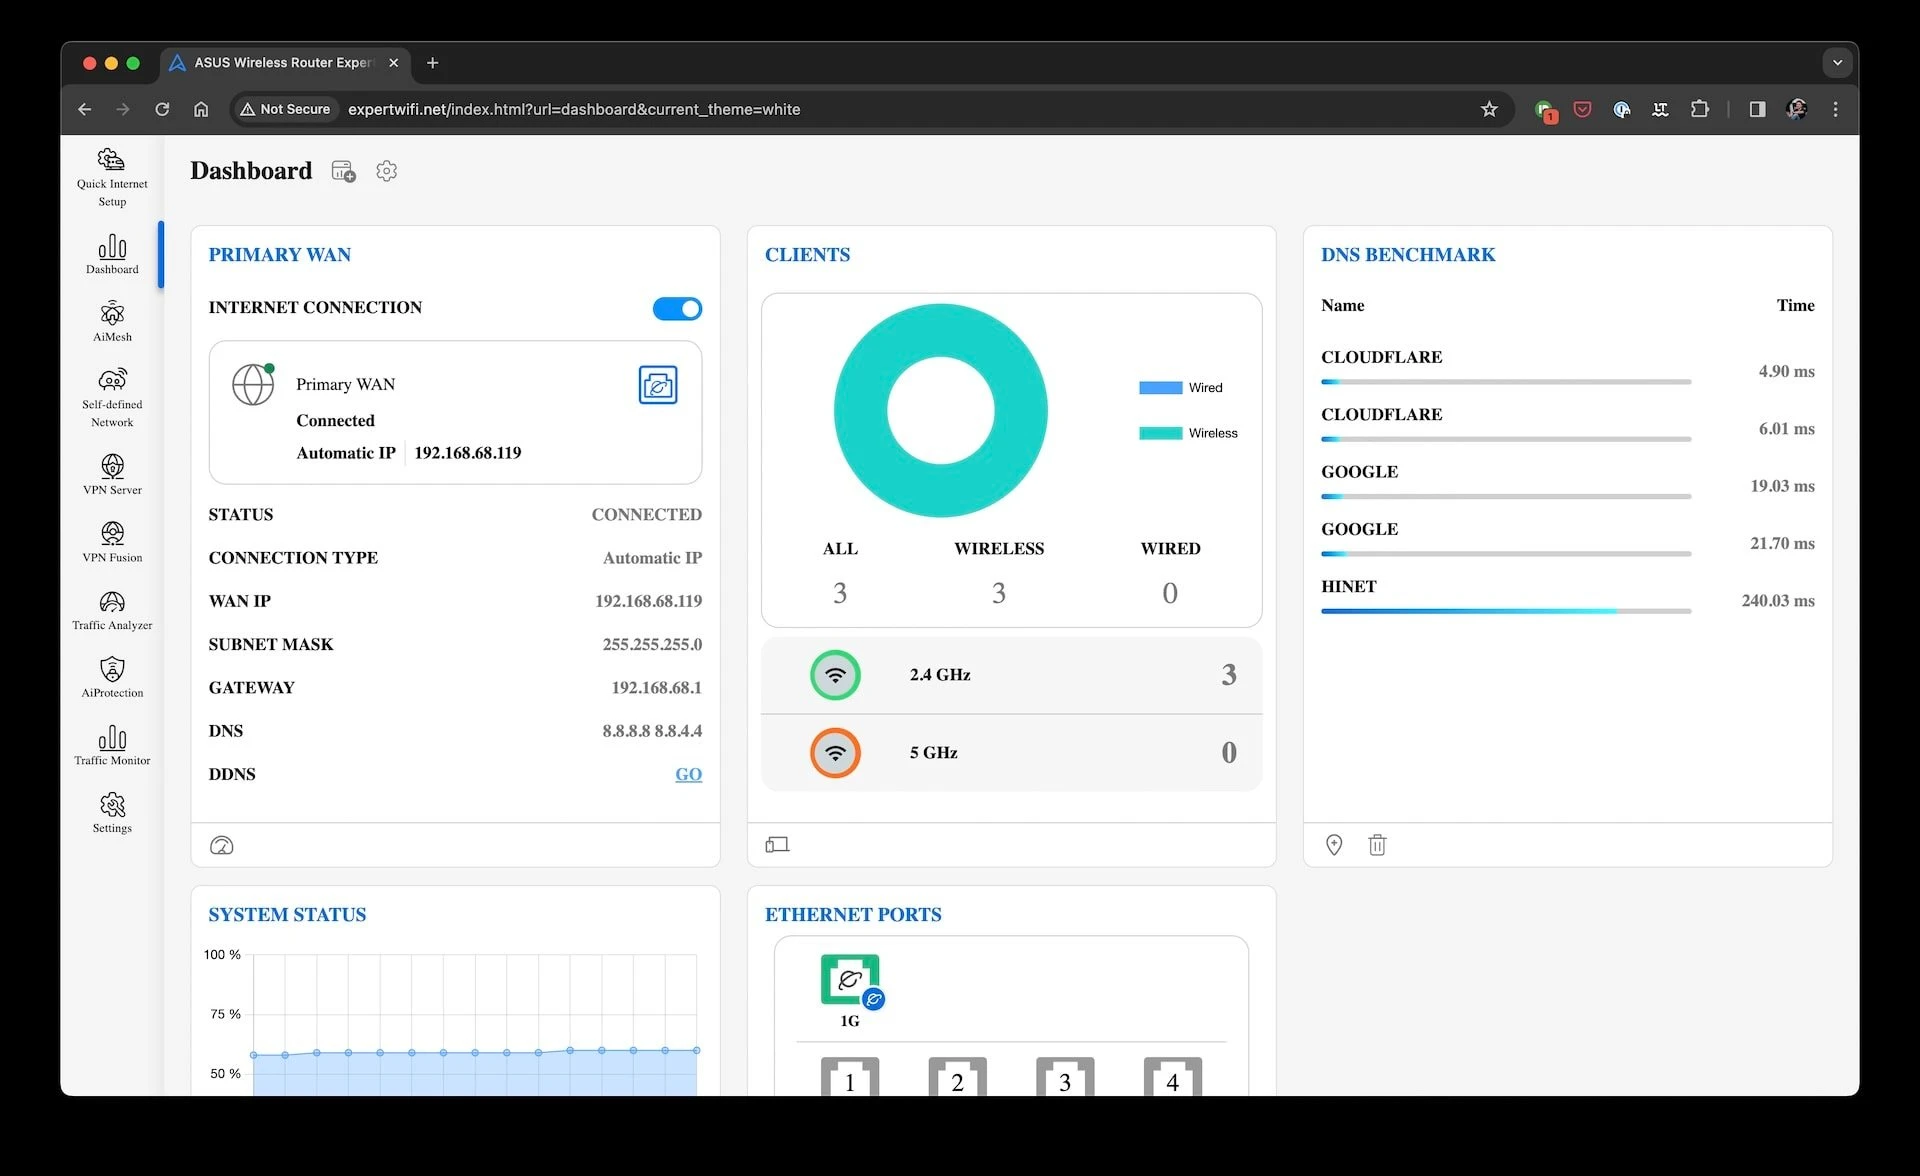Open Settings in the sidebar
Screen dimensions: 1920x1176
[112, 814]
